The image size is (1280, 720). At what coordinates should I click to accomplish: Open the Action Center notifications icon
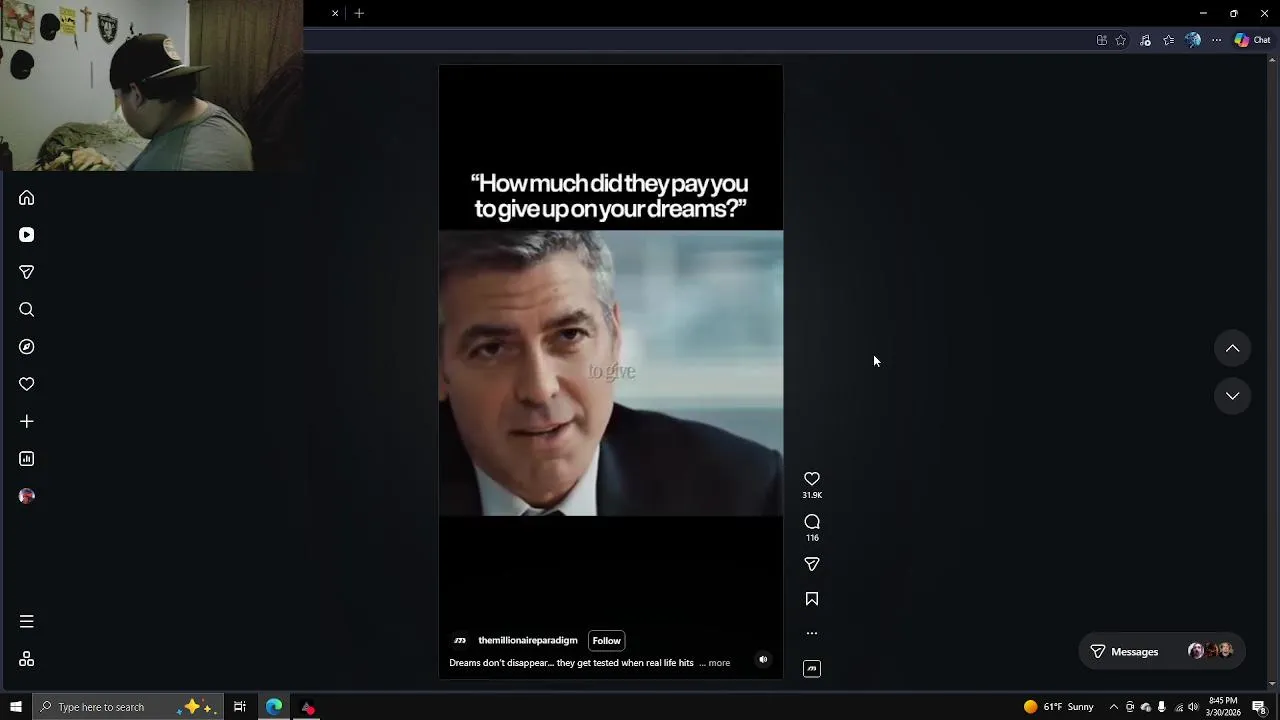1260,707
